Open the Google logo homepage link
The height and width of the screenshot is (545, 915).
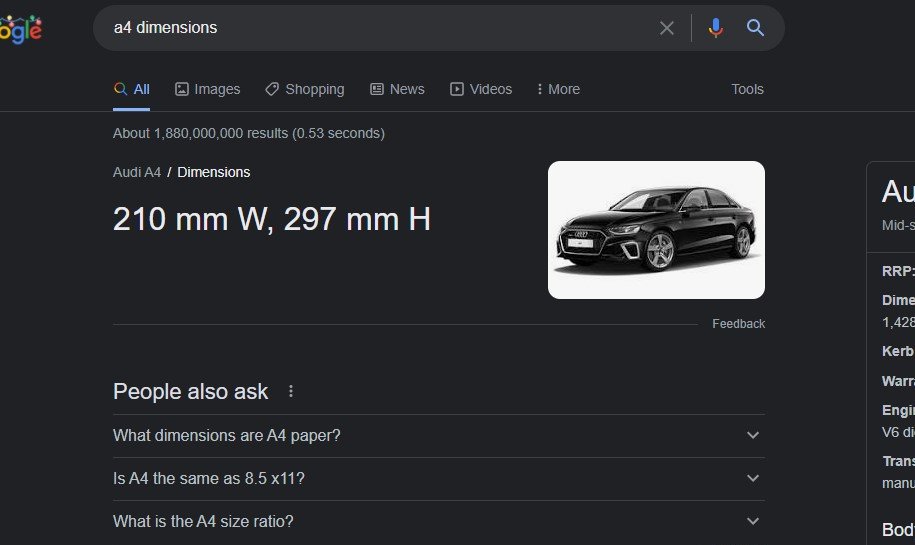[21, 29]
